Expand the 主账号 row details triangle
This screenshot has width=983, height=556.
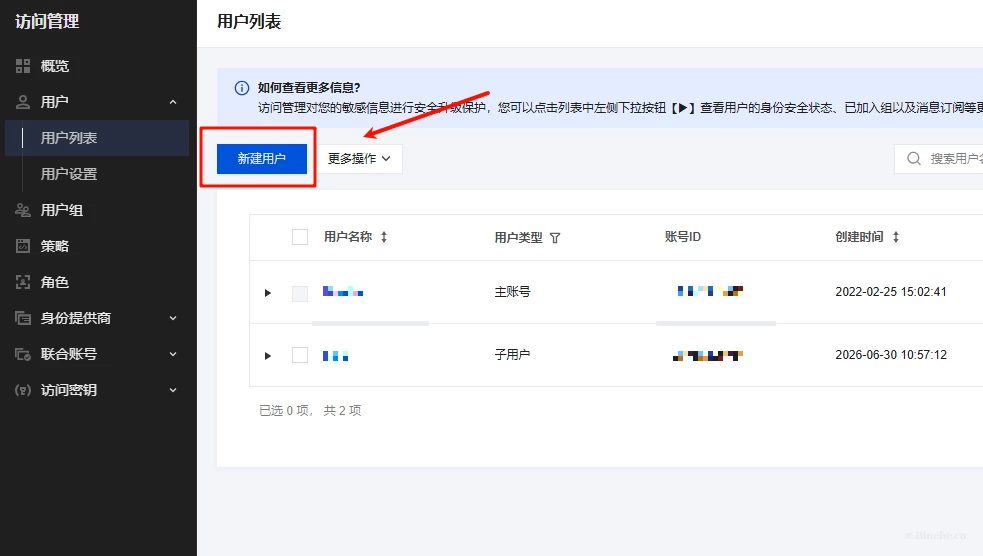268,293
